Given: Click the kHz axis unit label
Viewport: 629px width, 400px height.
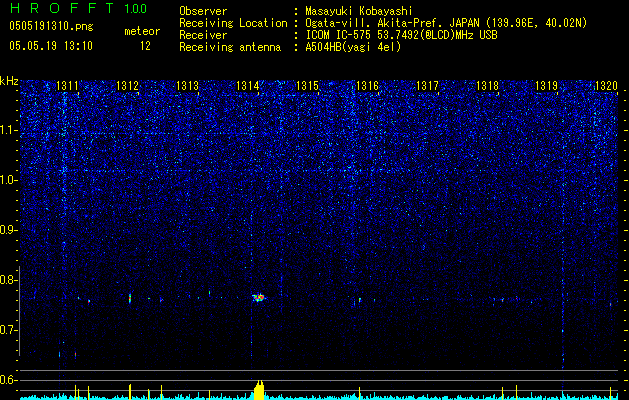Looking at the screenshot, I should (x=9, y=81).
